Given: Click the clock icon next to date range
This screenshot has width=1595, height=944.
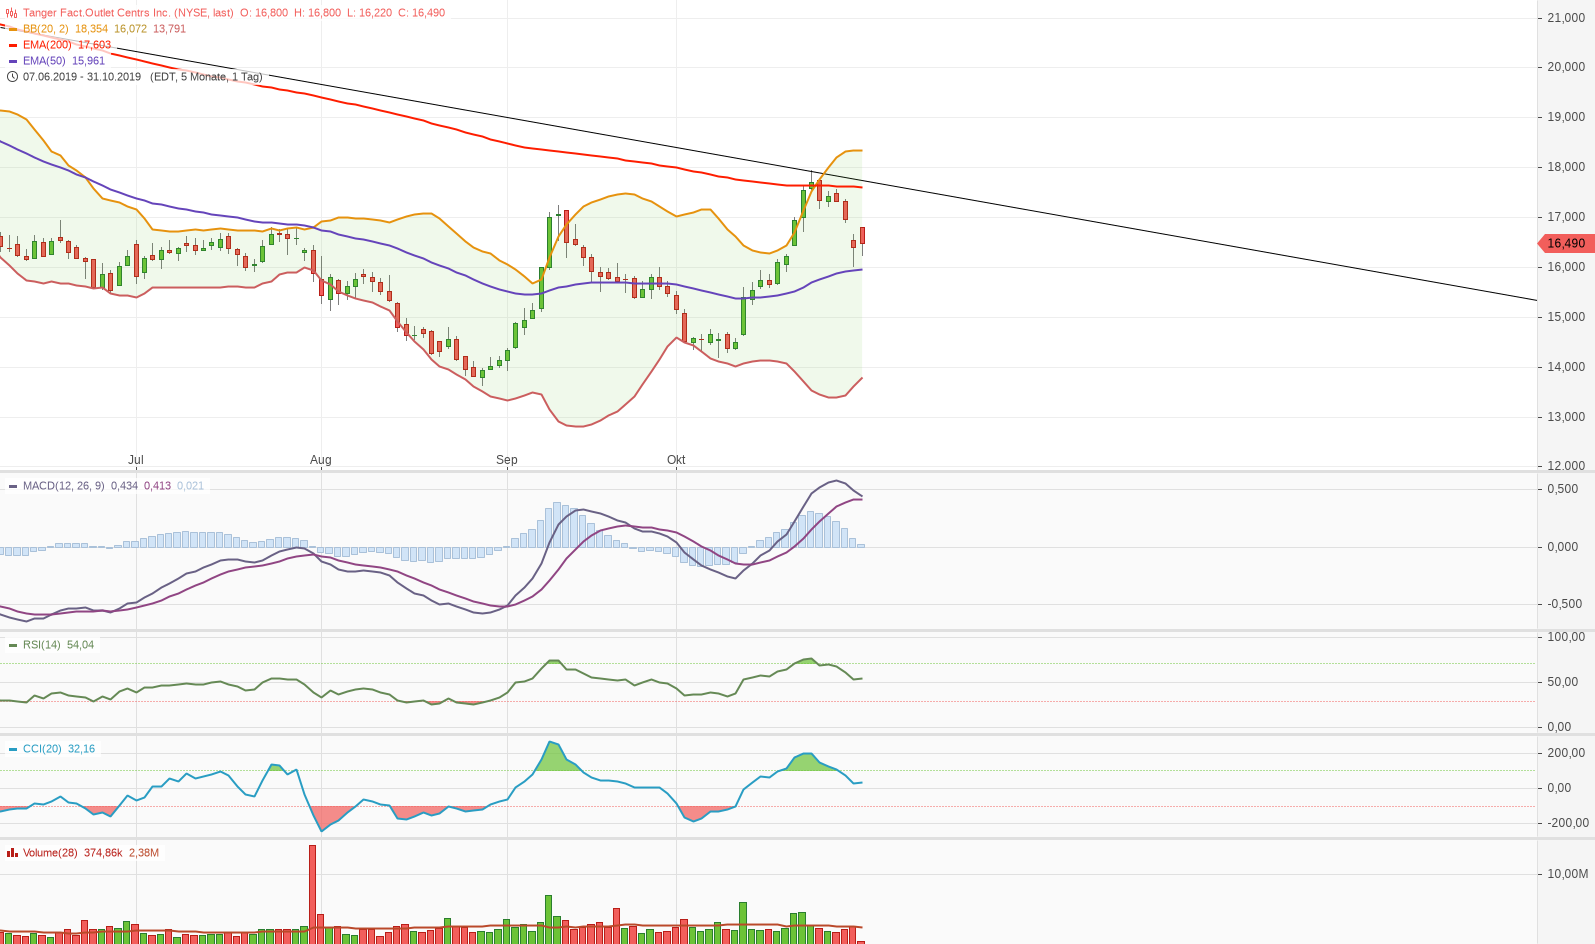Looking at the screenshot, I should [x=12, y=77].
